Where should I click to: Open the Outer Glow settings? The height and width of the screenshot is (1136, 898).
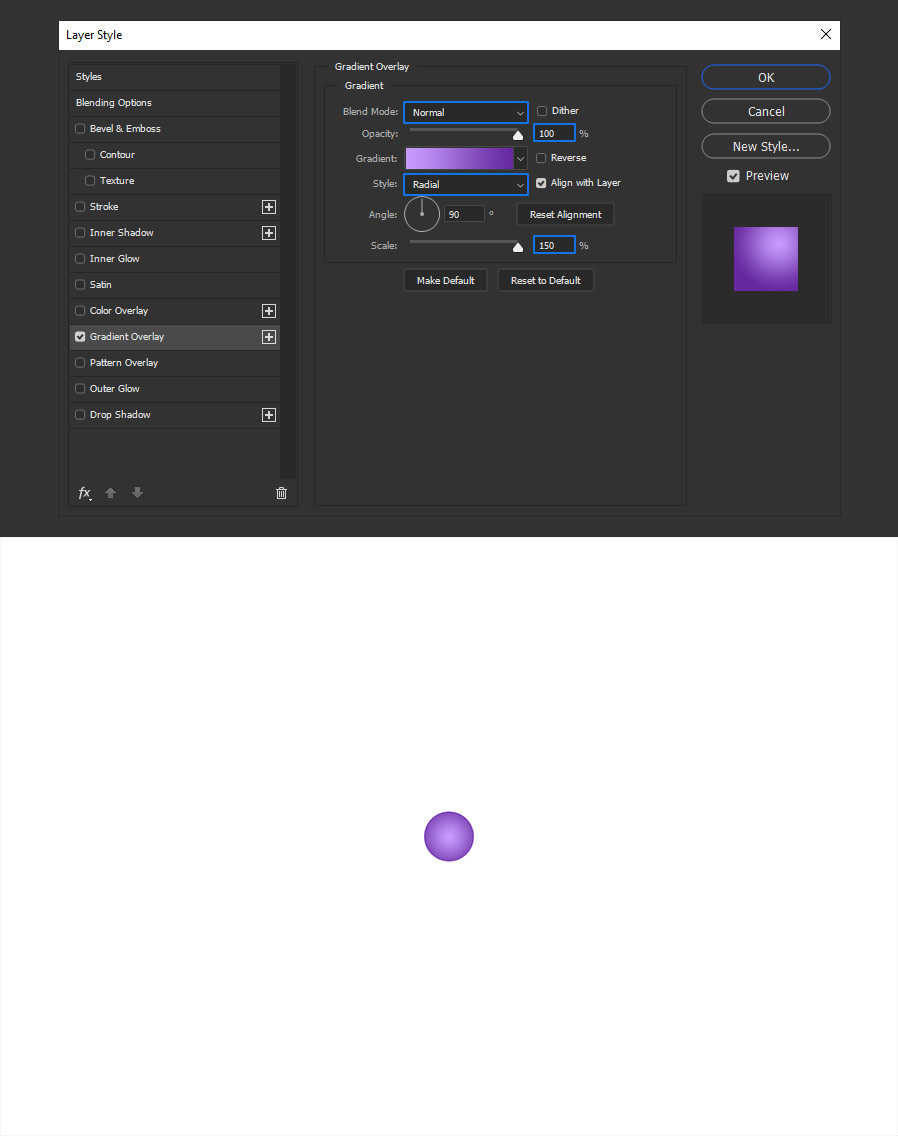(115, 389)
